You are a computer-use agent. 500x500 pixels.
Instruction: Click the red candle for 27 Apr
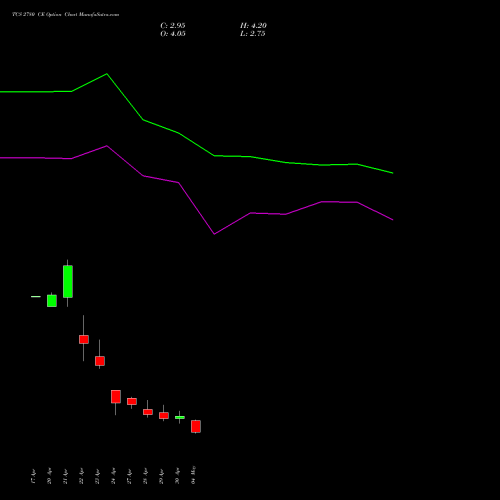[x=132, y=401]
